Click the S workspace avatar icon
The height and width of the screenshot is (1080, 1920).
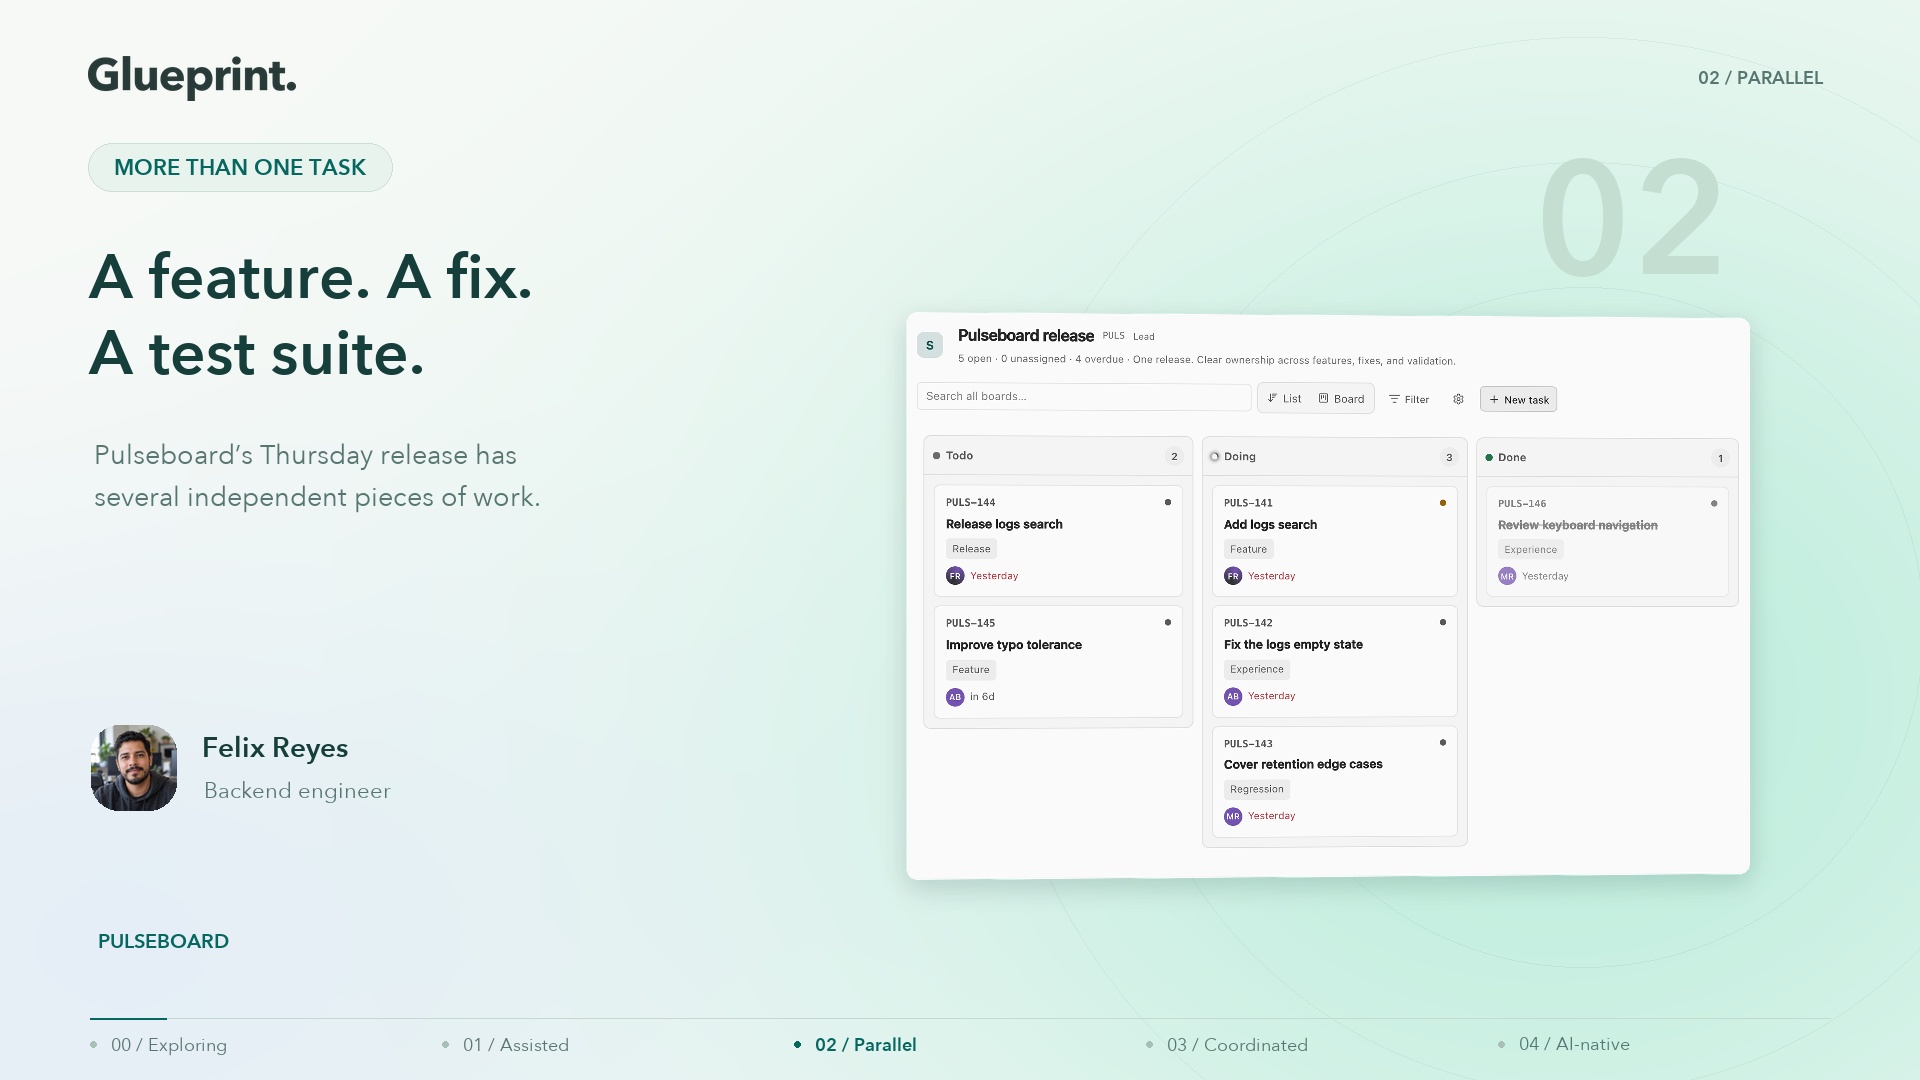pyautogui.click(x=930, y=345)
